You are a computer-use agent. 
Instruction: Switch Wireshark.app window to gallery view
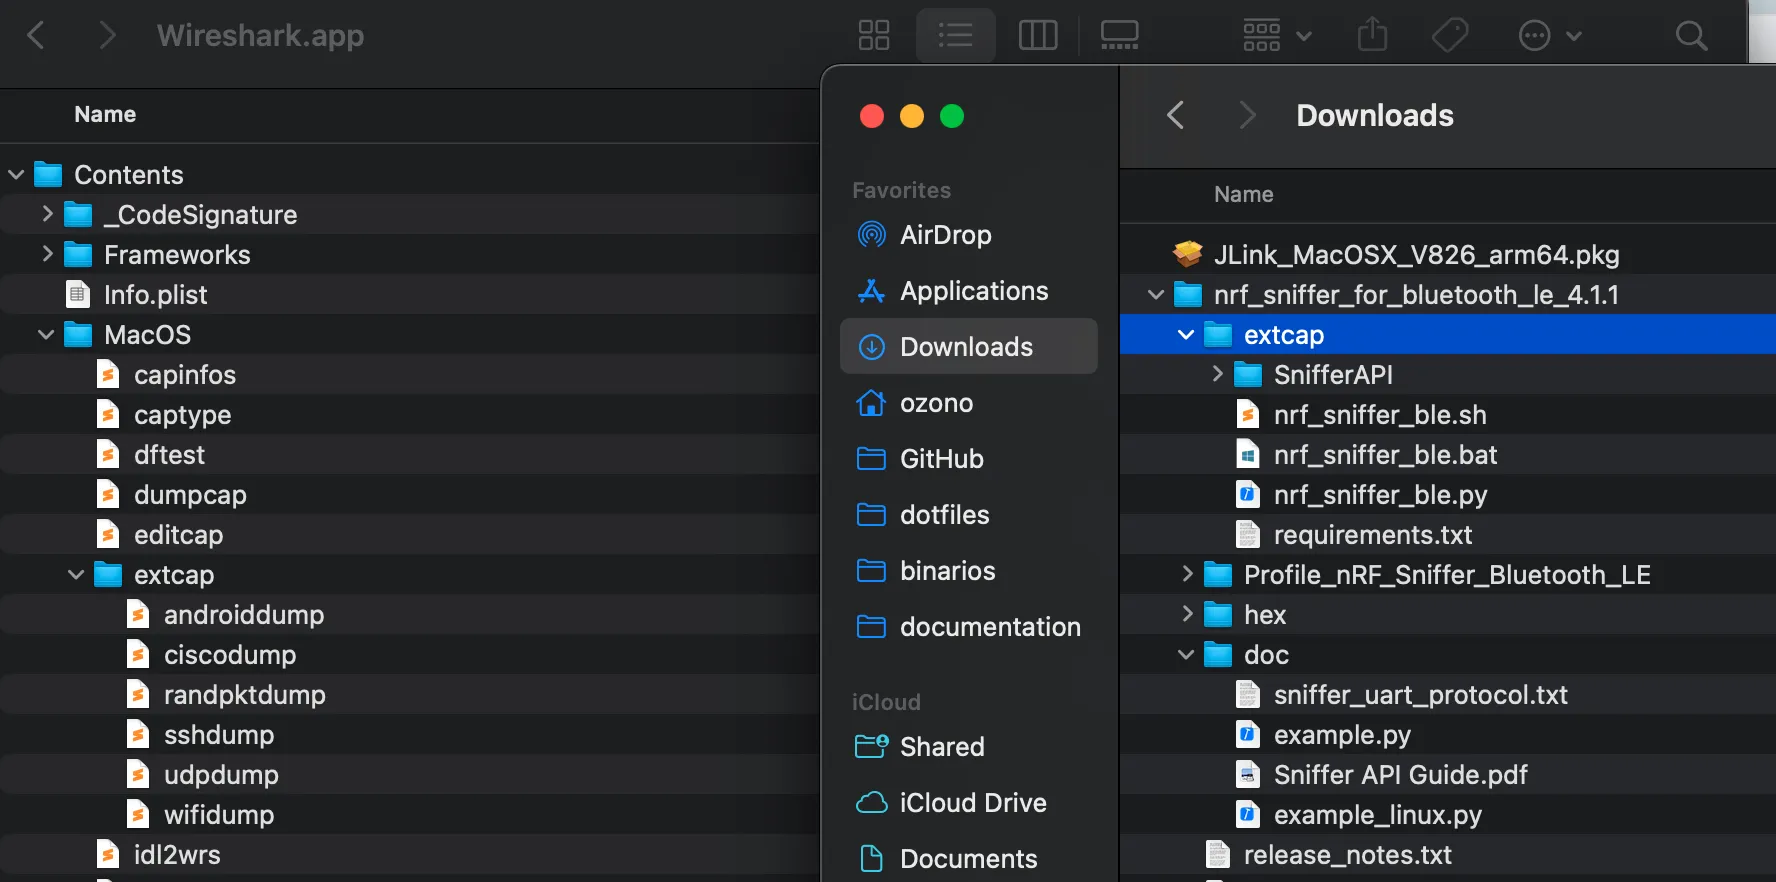click(x=1120, y=36)
